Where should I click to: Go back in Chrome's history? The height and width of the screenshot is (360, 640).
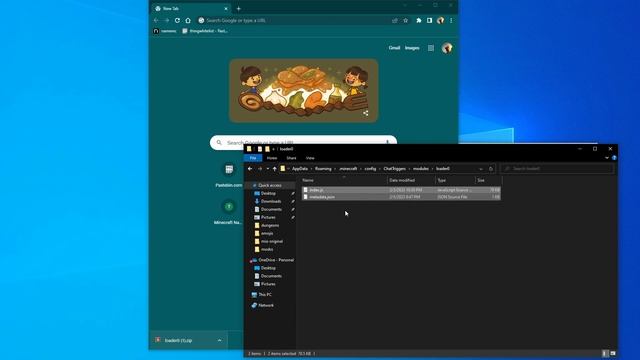coord(156,20)
